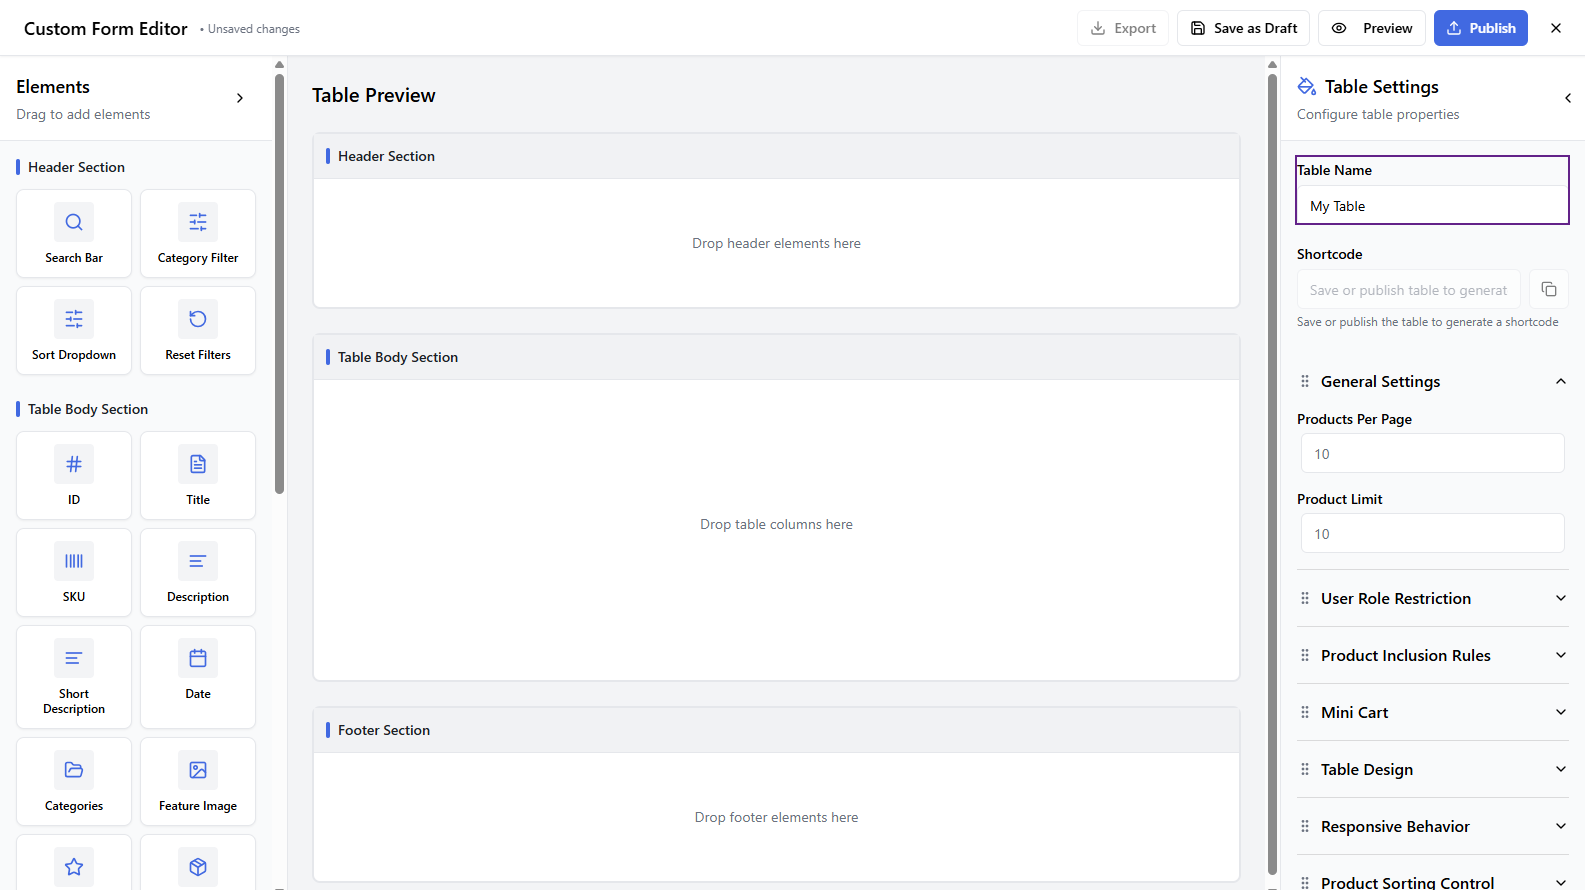Click the Publish button
Image resolution: width=1585 pixels, height=890 pixels.
point(1480,28)
